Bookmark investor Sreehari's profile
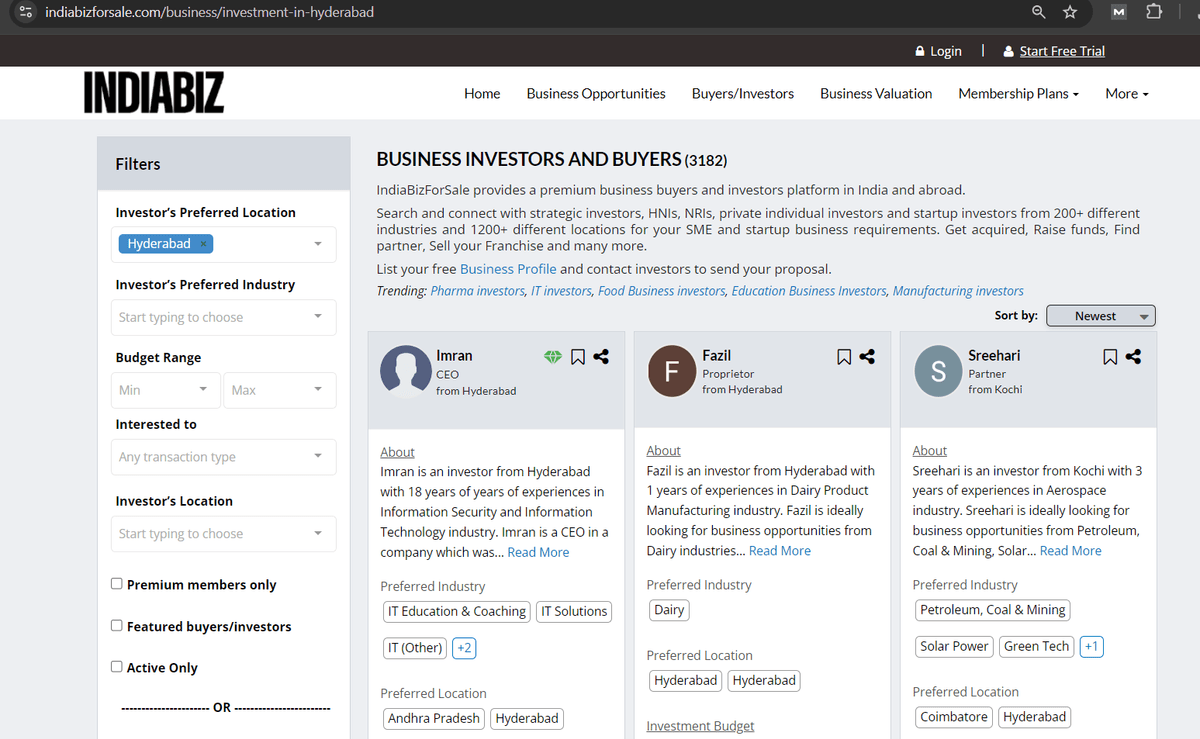The image size is (1200, 739). [1109, 356]
